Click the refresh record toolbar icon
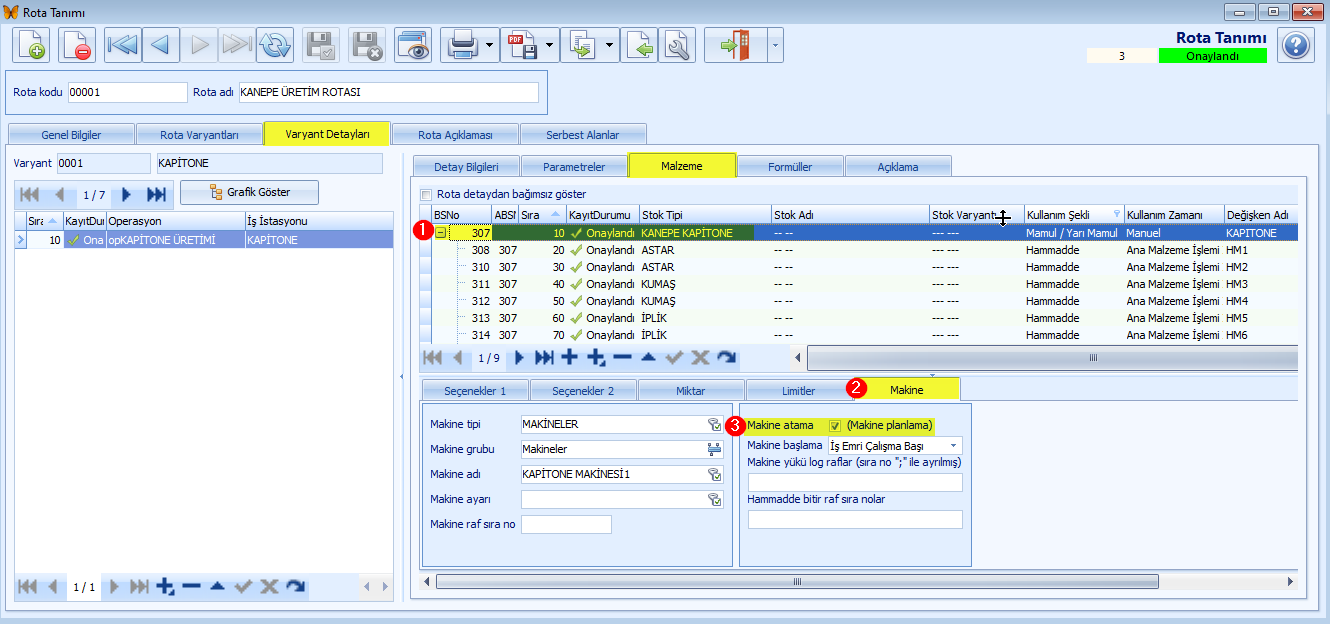 coord(275,46)
